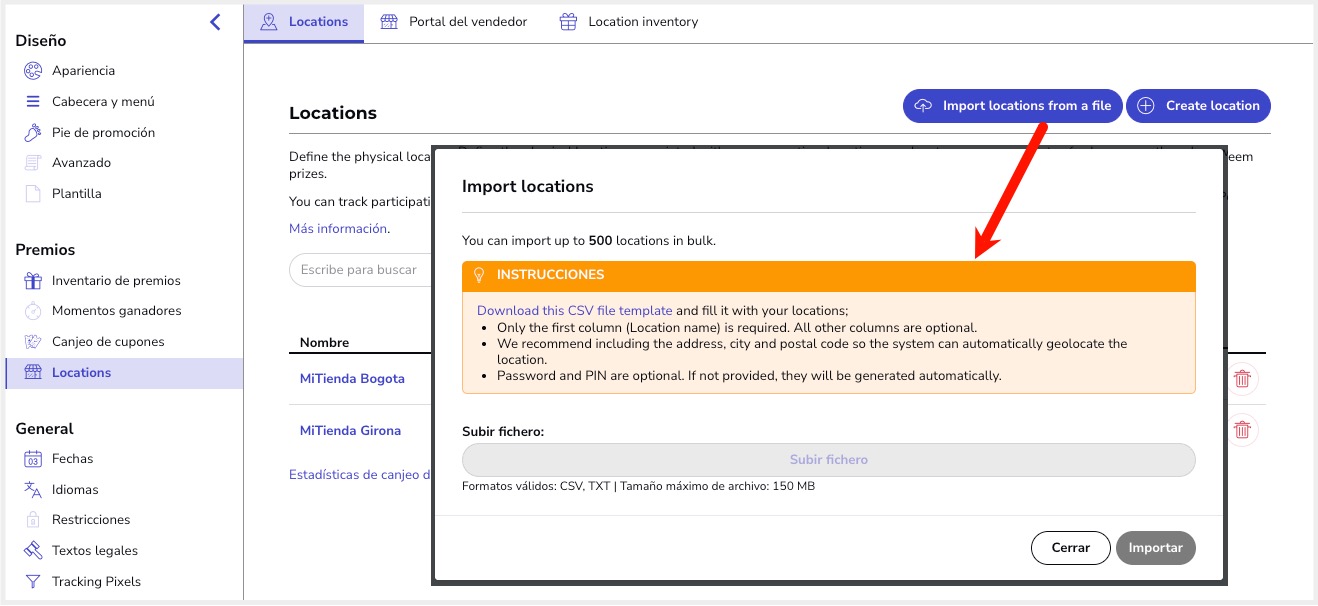This screenshot has height=606, width=1318.
Task: Click the lightbulb icon in Instrucciones banner
Action: 479,275
